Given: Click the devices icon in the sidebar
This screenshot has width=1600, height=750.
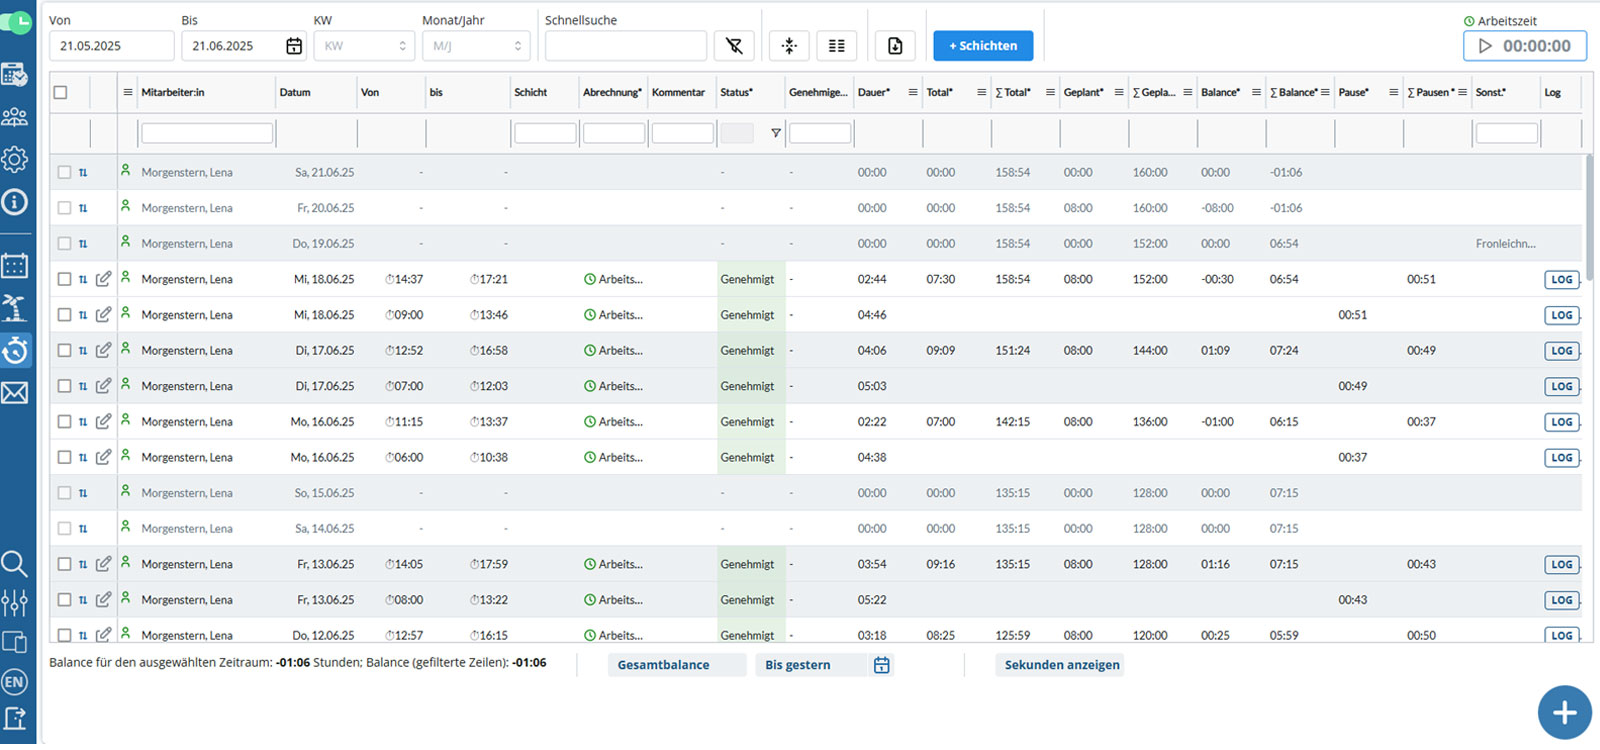Looking at the screenshot, I should point(15,642).
